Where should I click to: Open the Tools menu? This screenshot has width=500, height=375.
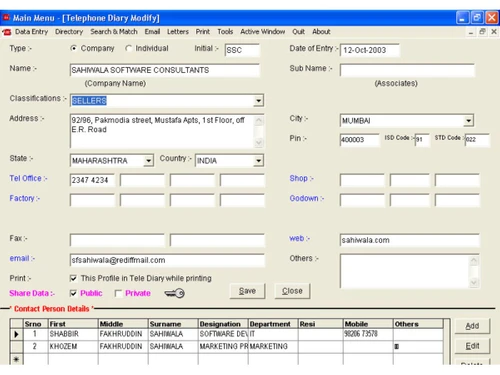(x=225, y=32)
